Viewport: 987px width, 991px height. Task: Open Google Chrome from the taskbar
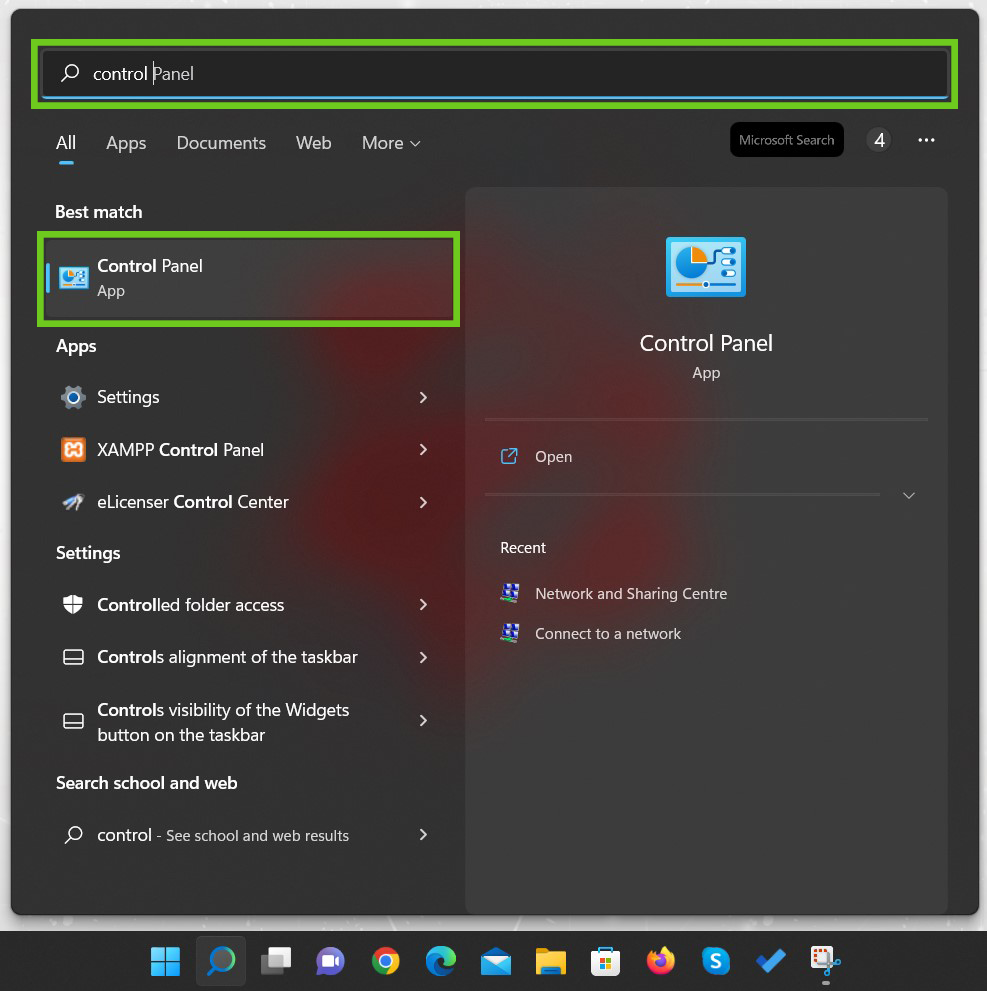[x=385, y=962]
